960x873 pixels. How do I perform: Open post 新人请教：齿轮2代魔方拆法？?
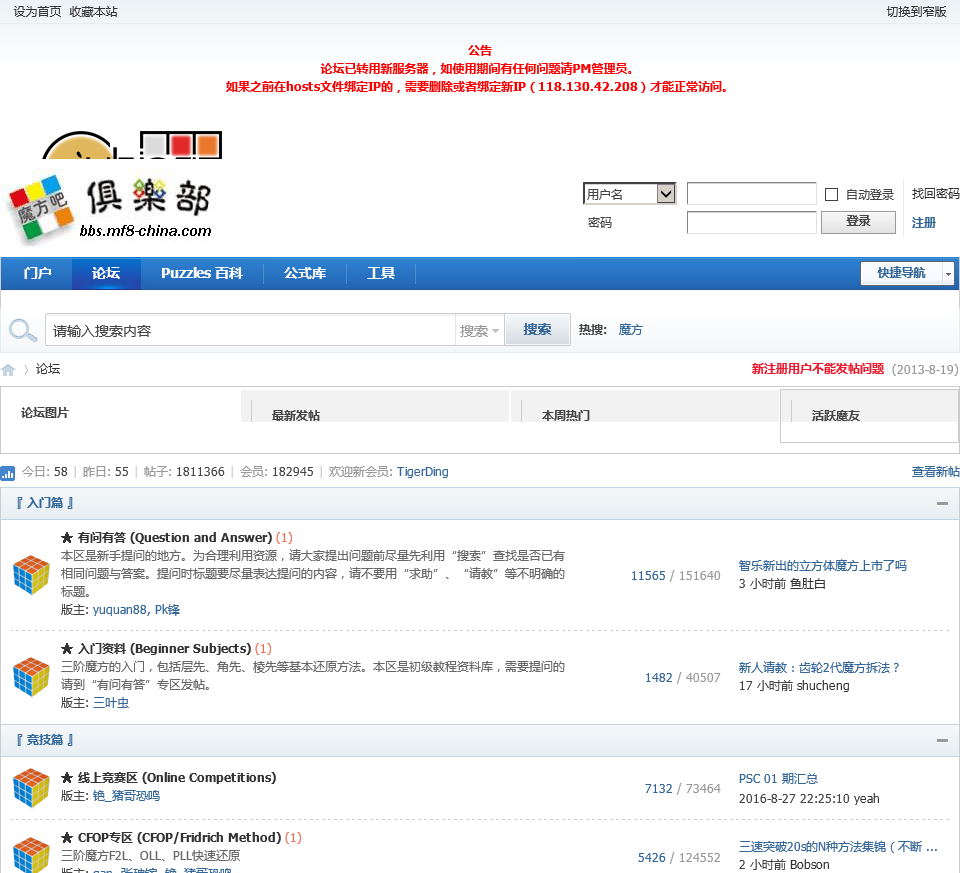click(819, 668)
